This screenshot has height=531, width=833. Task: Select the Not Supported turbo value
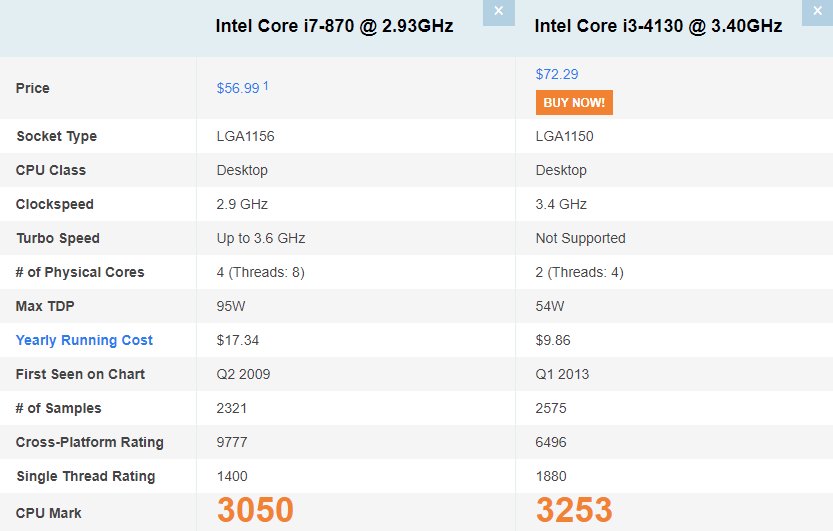(x=580, y=238)
